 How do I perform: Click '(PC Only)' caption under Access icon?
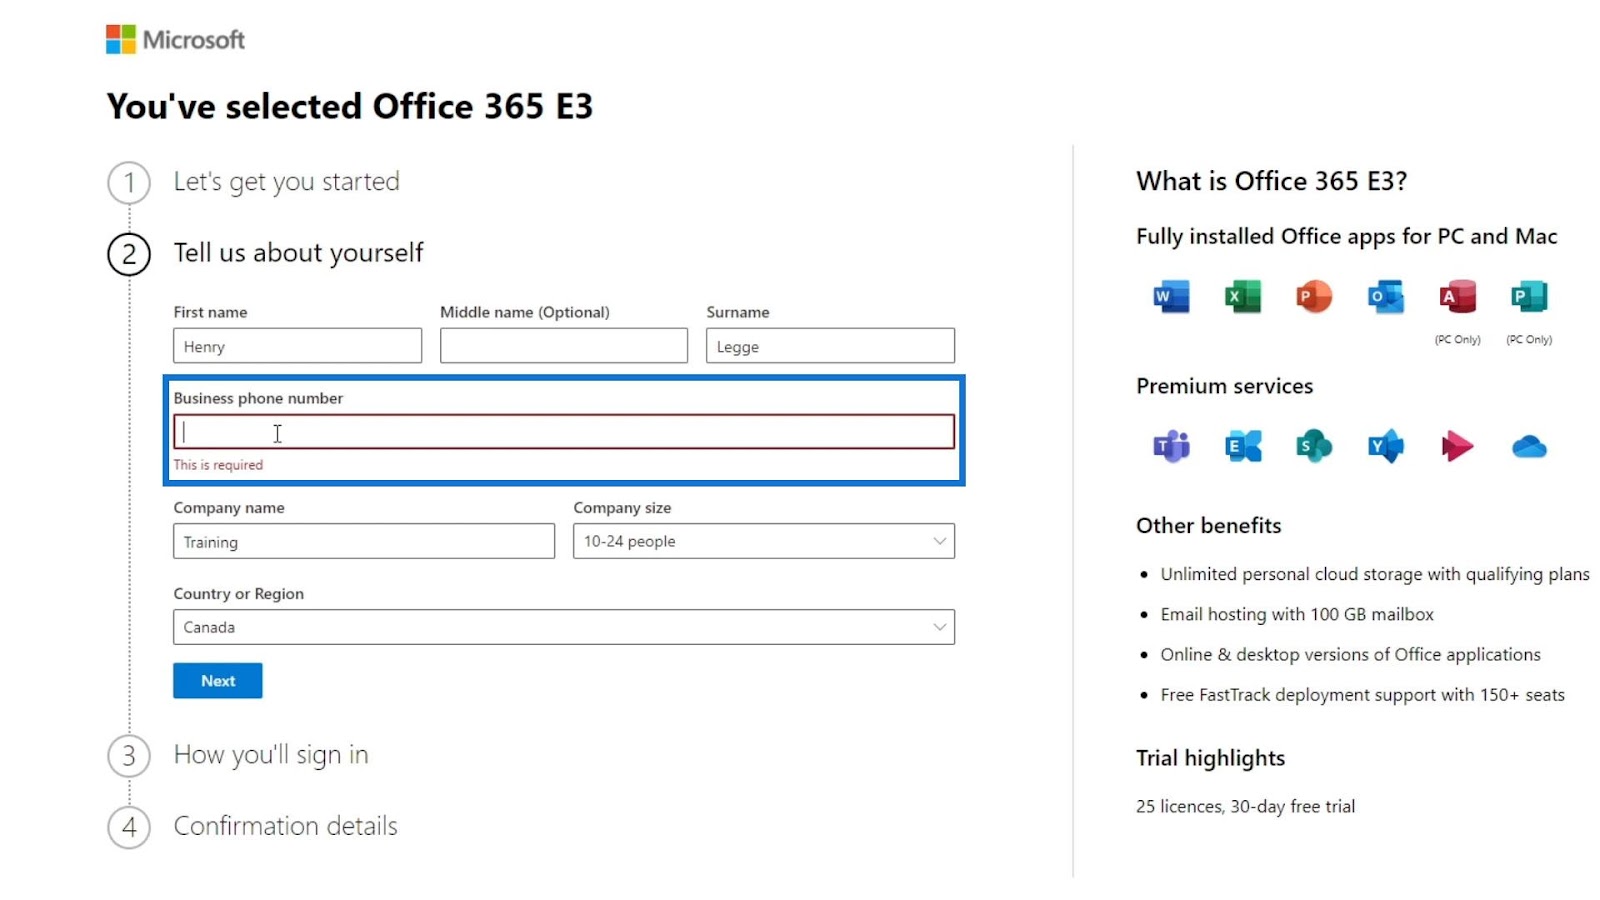click(1458, 340)
